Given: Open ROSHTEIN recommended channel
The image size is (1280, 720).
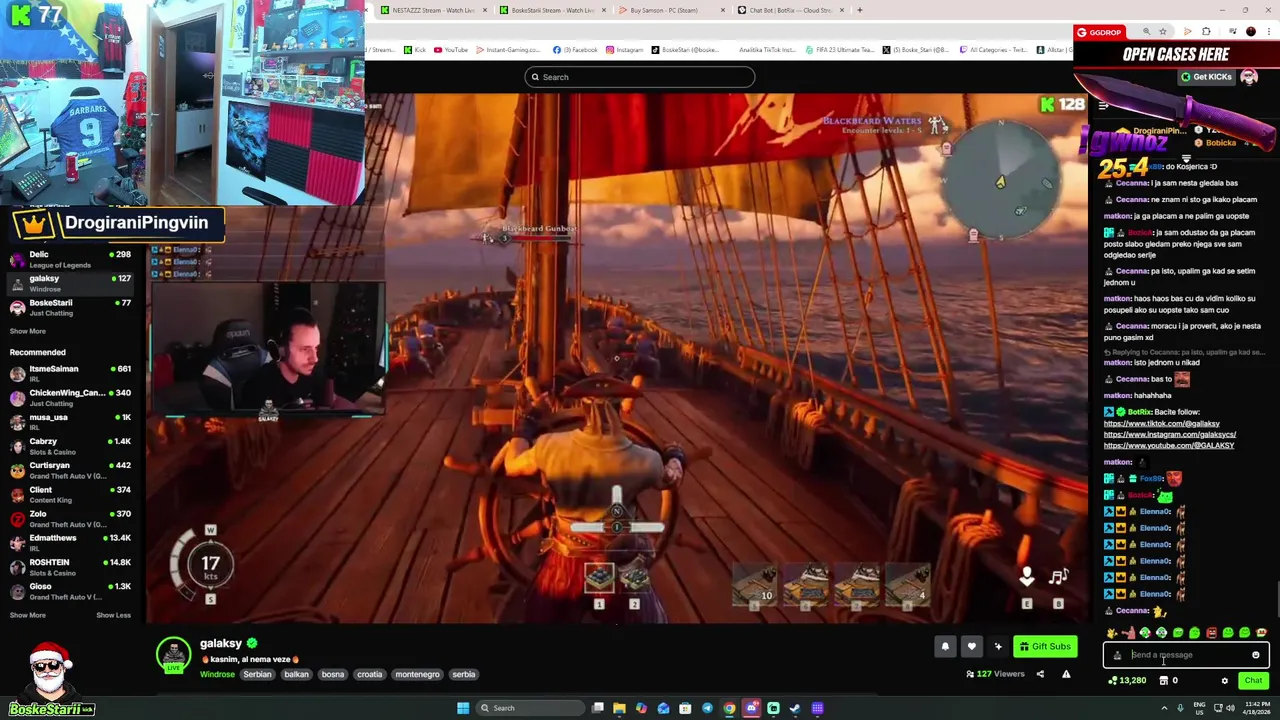Looking at the screenshot, I should (x=70, y=567).
